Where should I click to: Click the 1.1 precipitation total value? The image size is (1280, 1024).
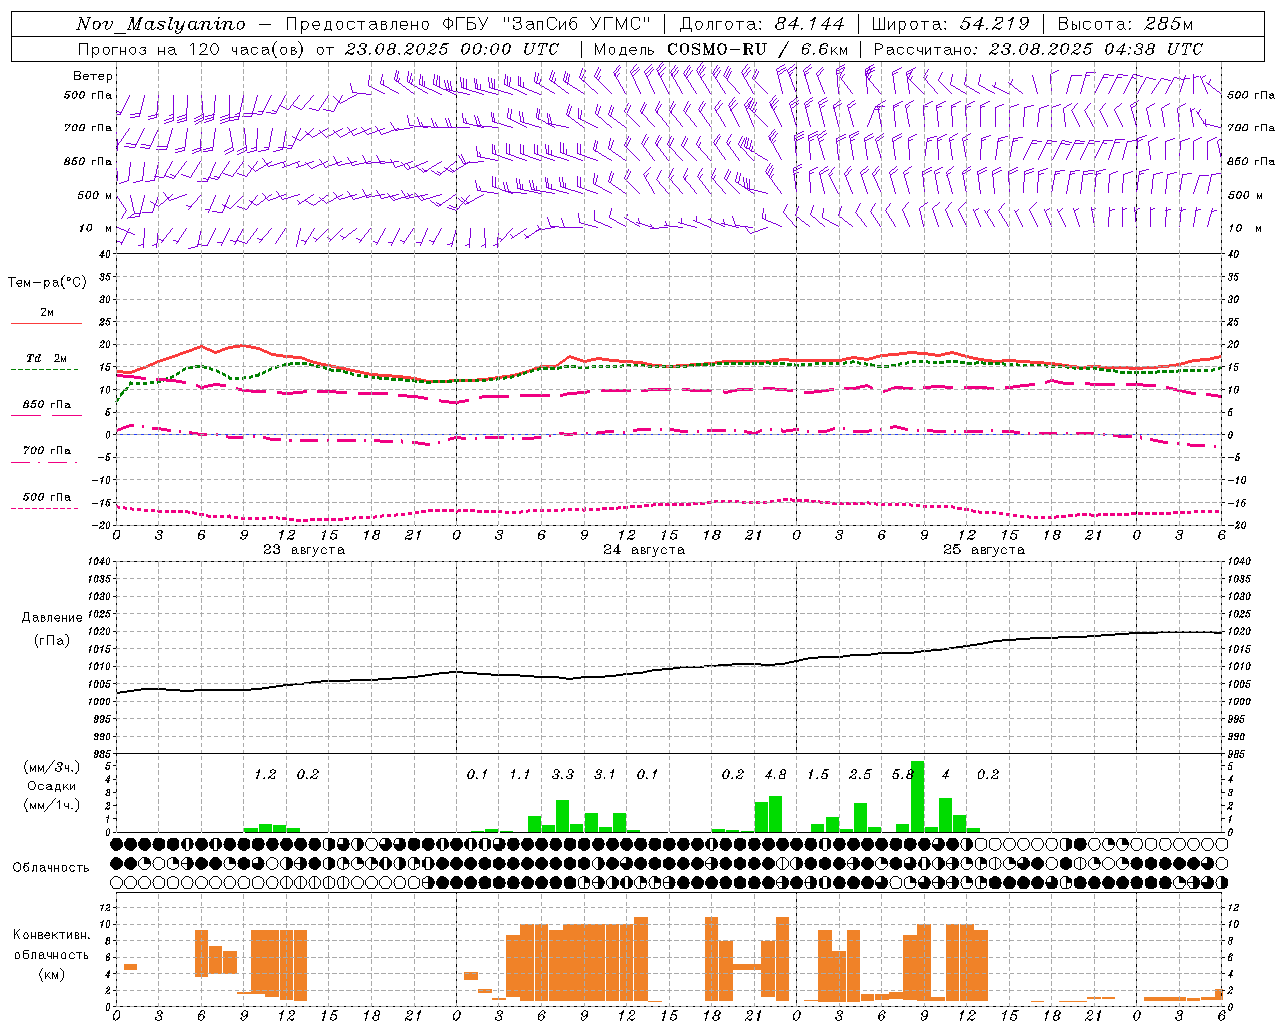point(520,774)
